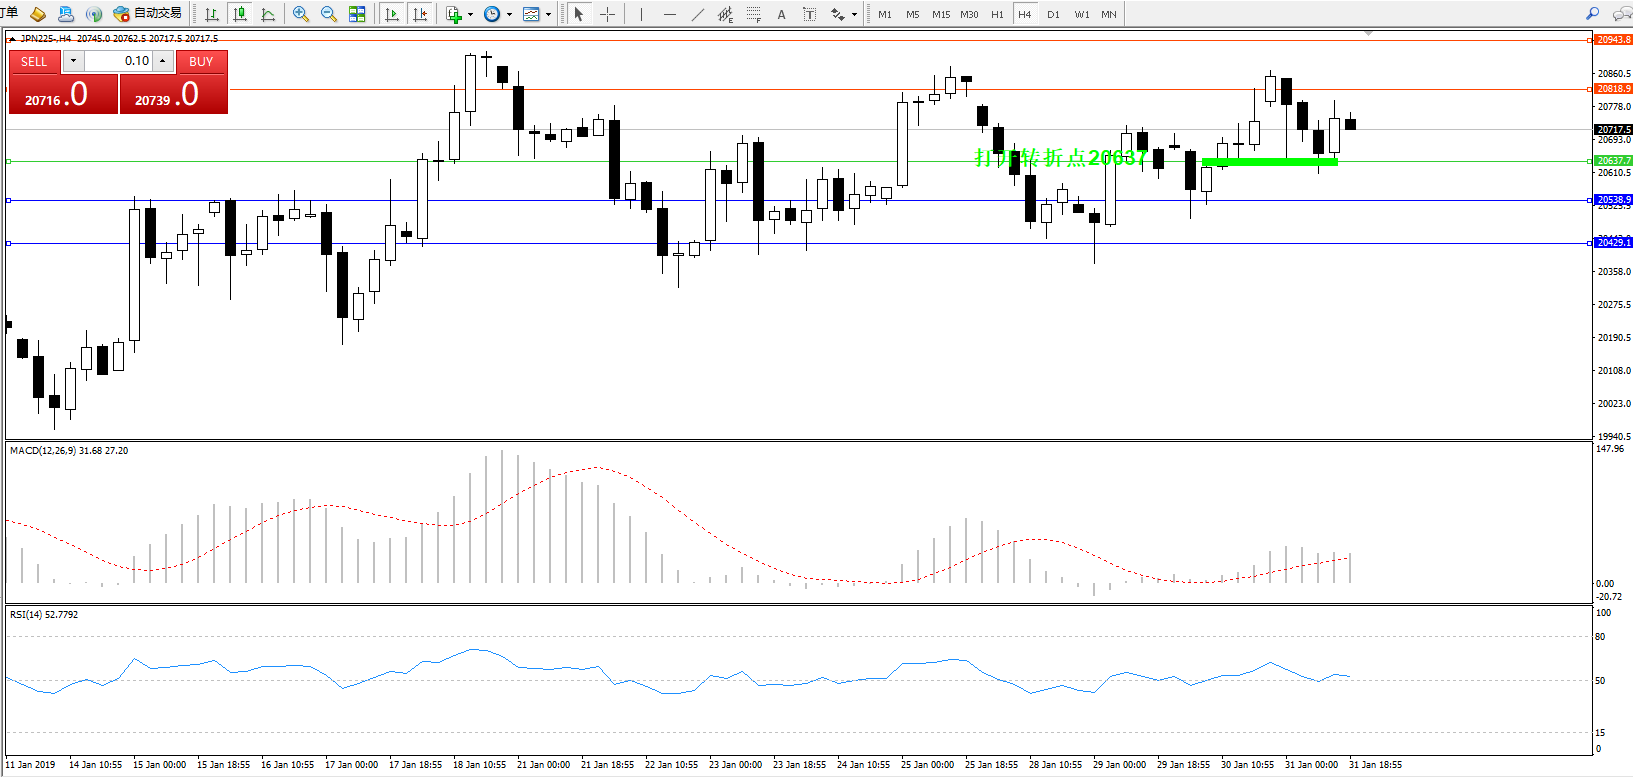
Task: Switch chart to bar chart icon
Action: [212, 14]
